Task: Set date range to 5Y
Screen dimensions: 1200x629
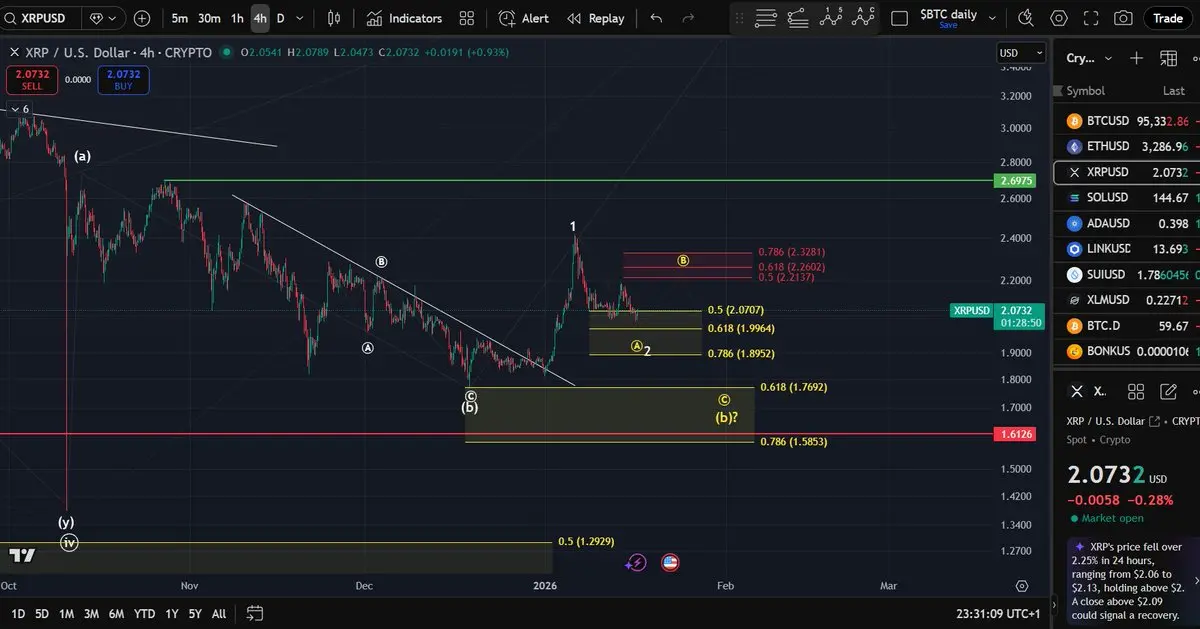Action: (x=195, y=613)
